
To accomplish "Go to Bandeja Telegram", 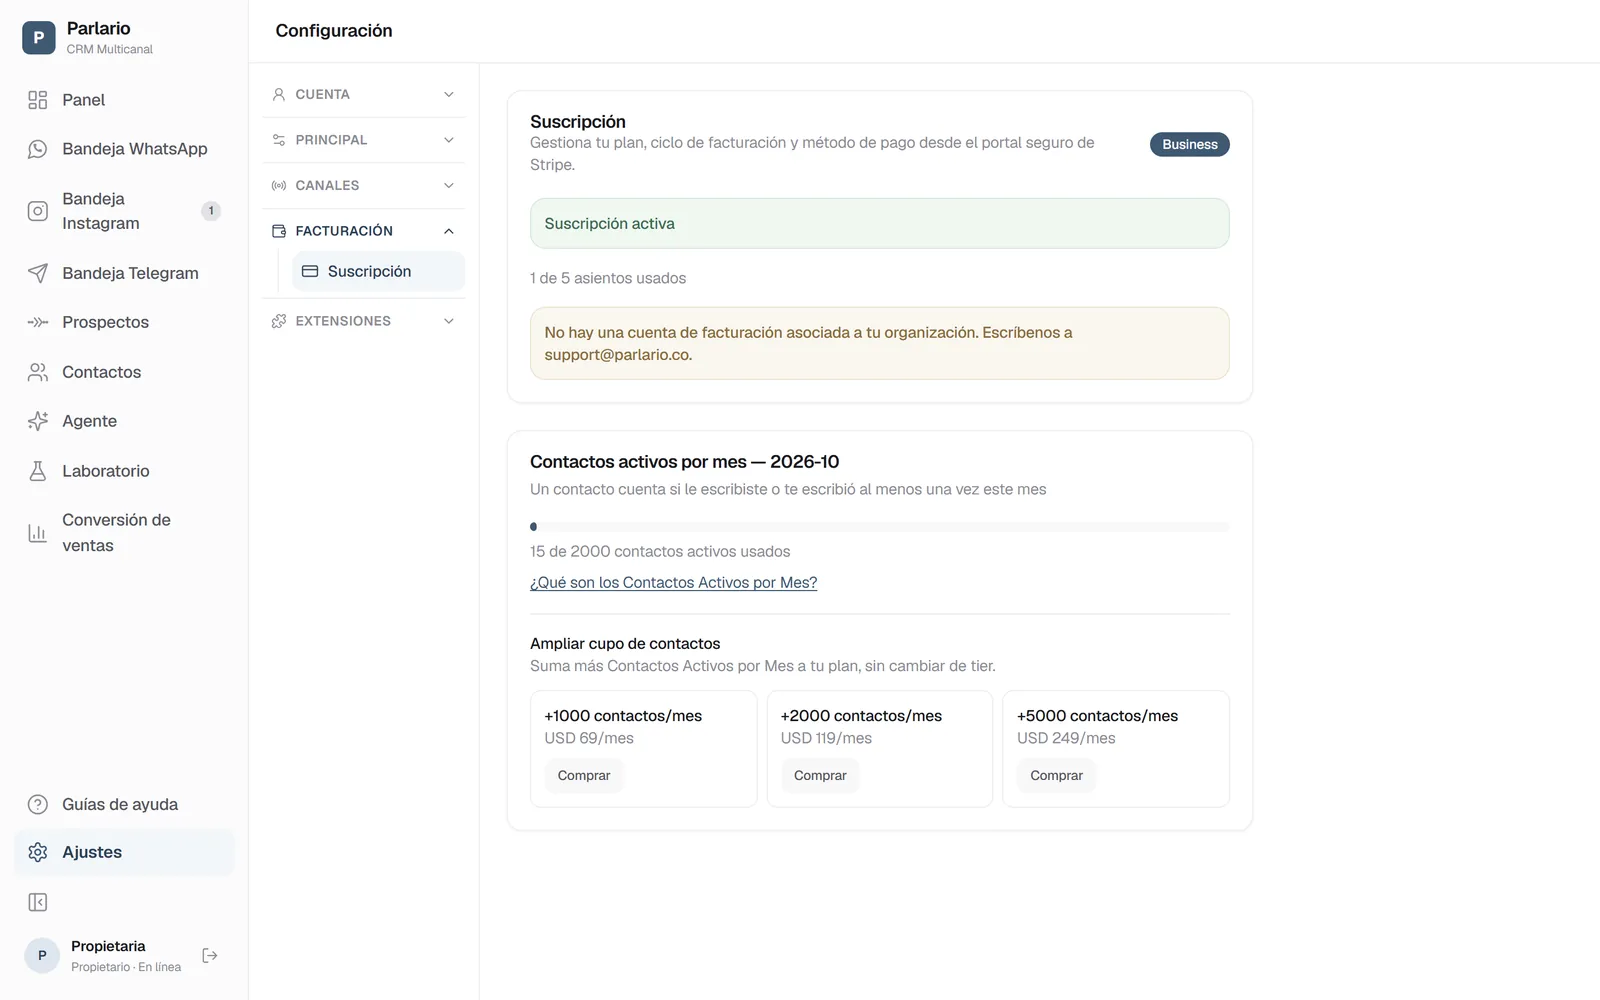I will 125,273.
